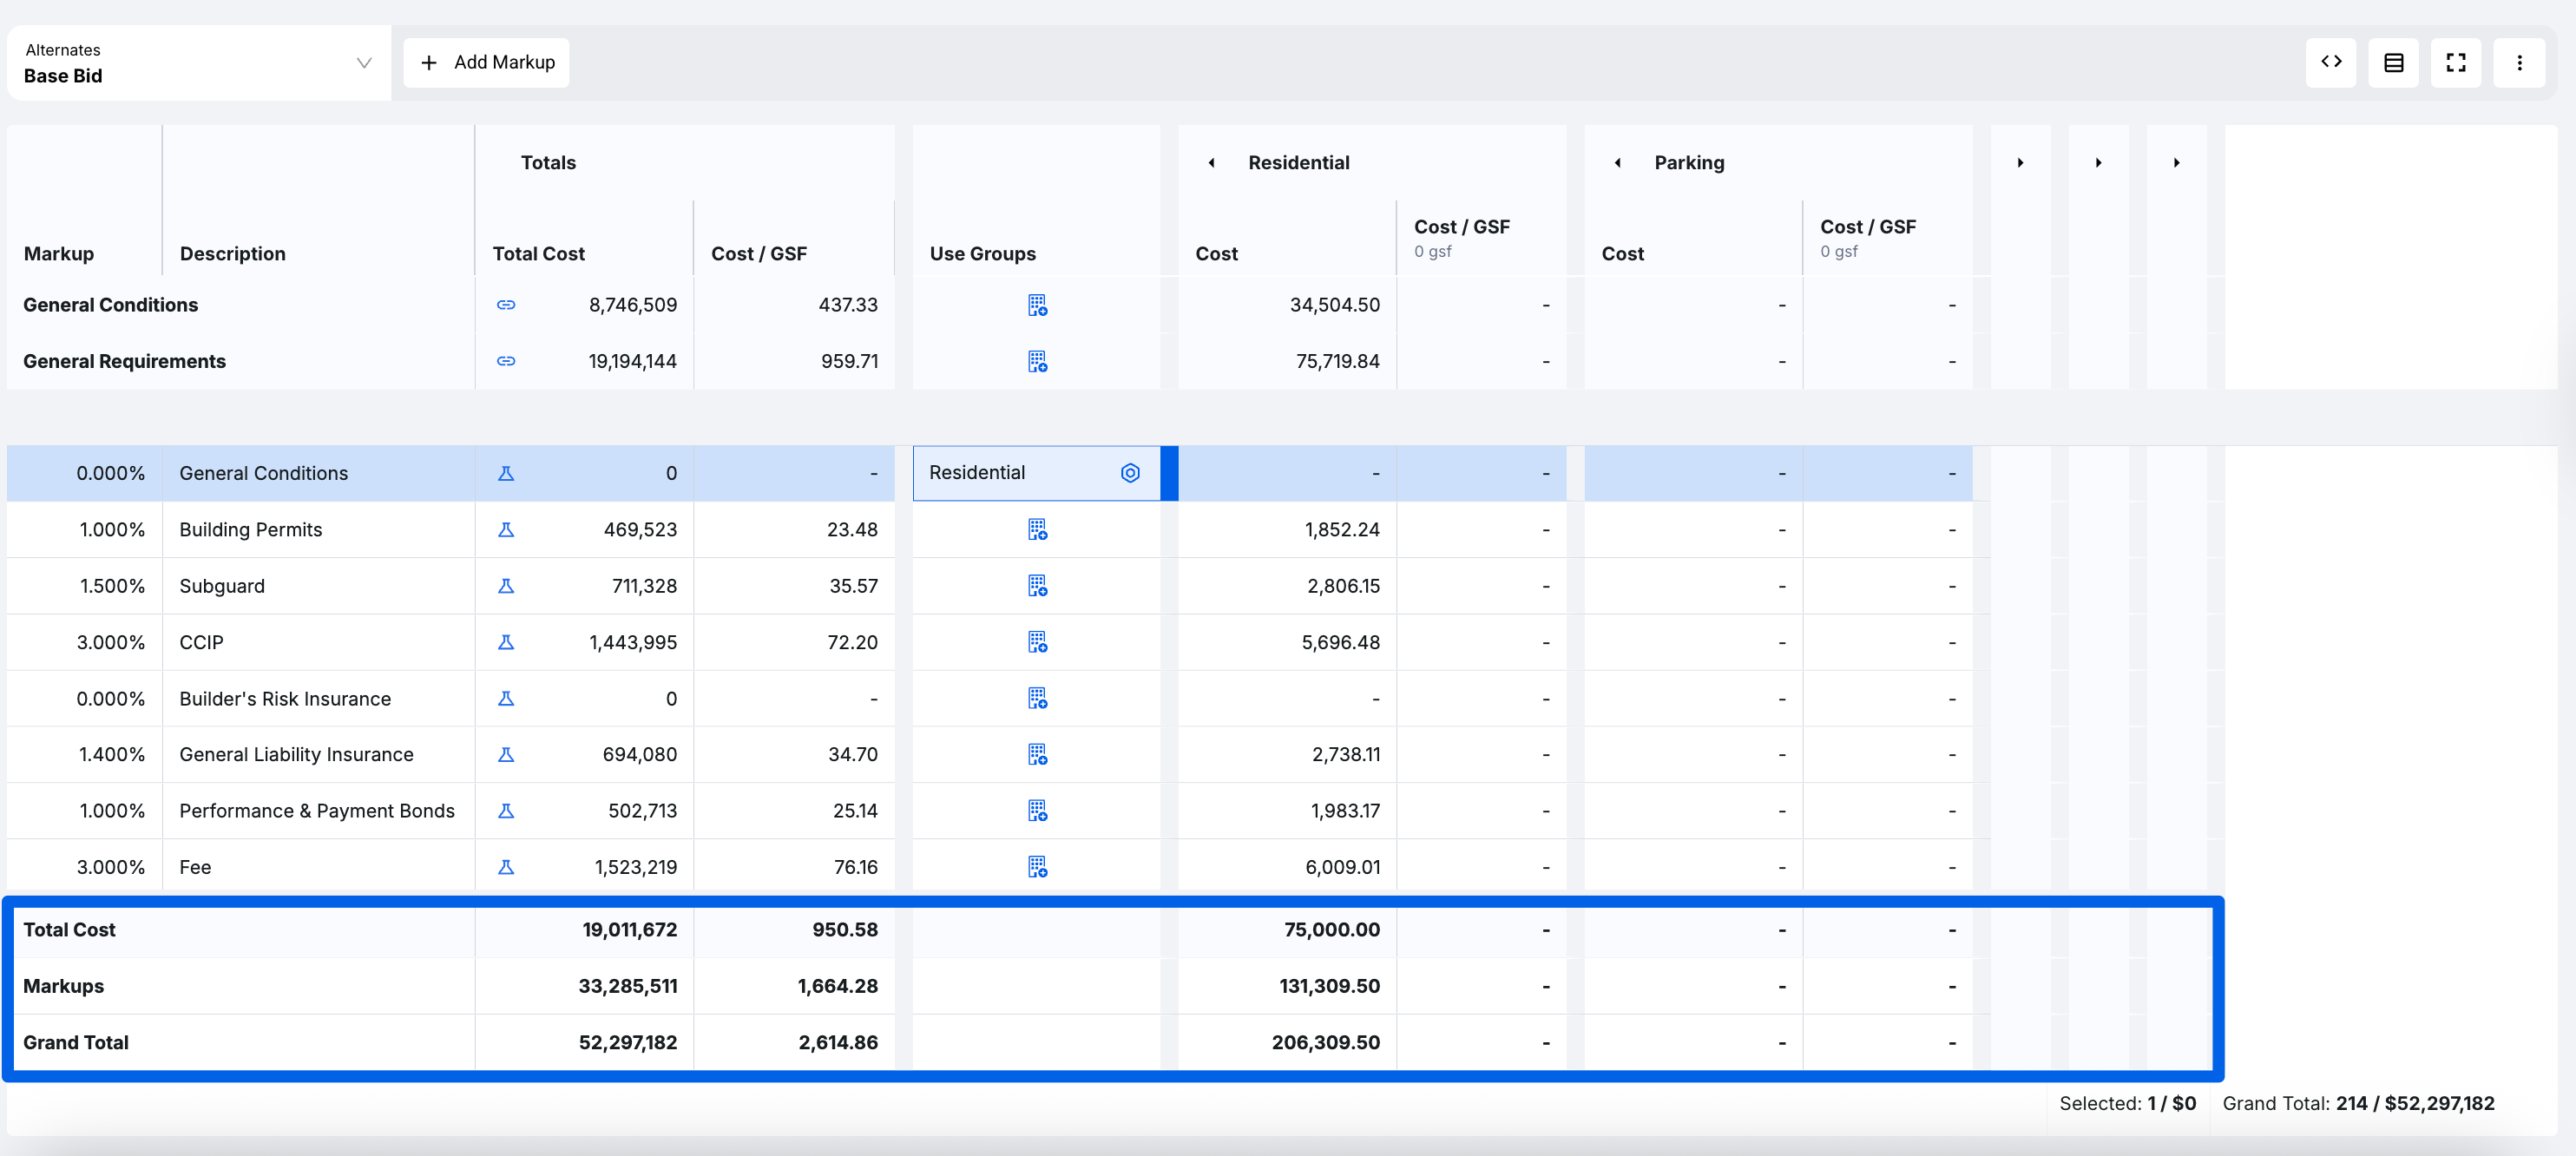The image size is (2576, 1156).
Task: Open the three-dot more options menu
Action: pos(2519,62)
